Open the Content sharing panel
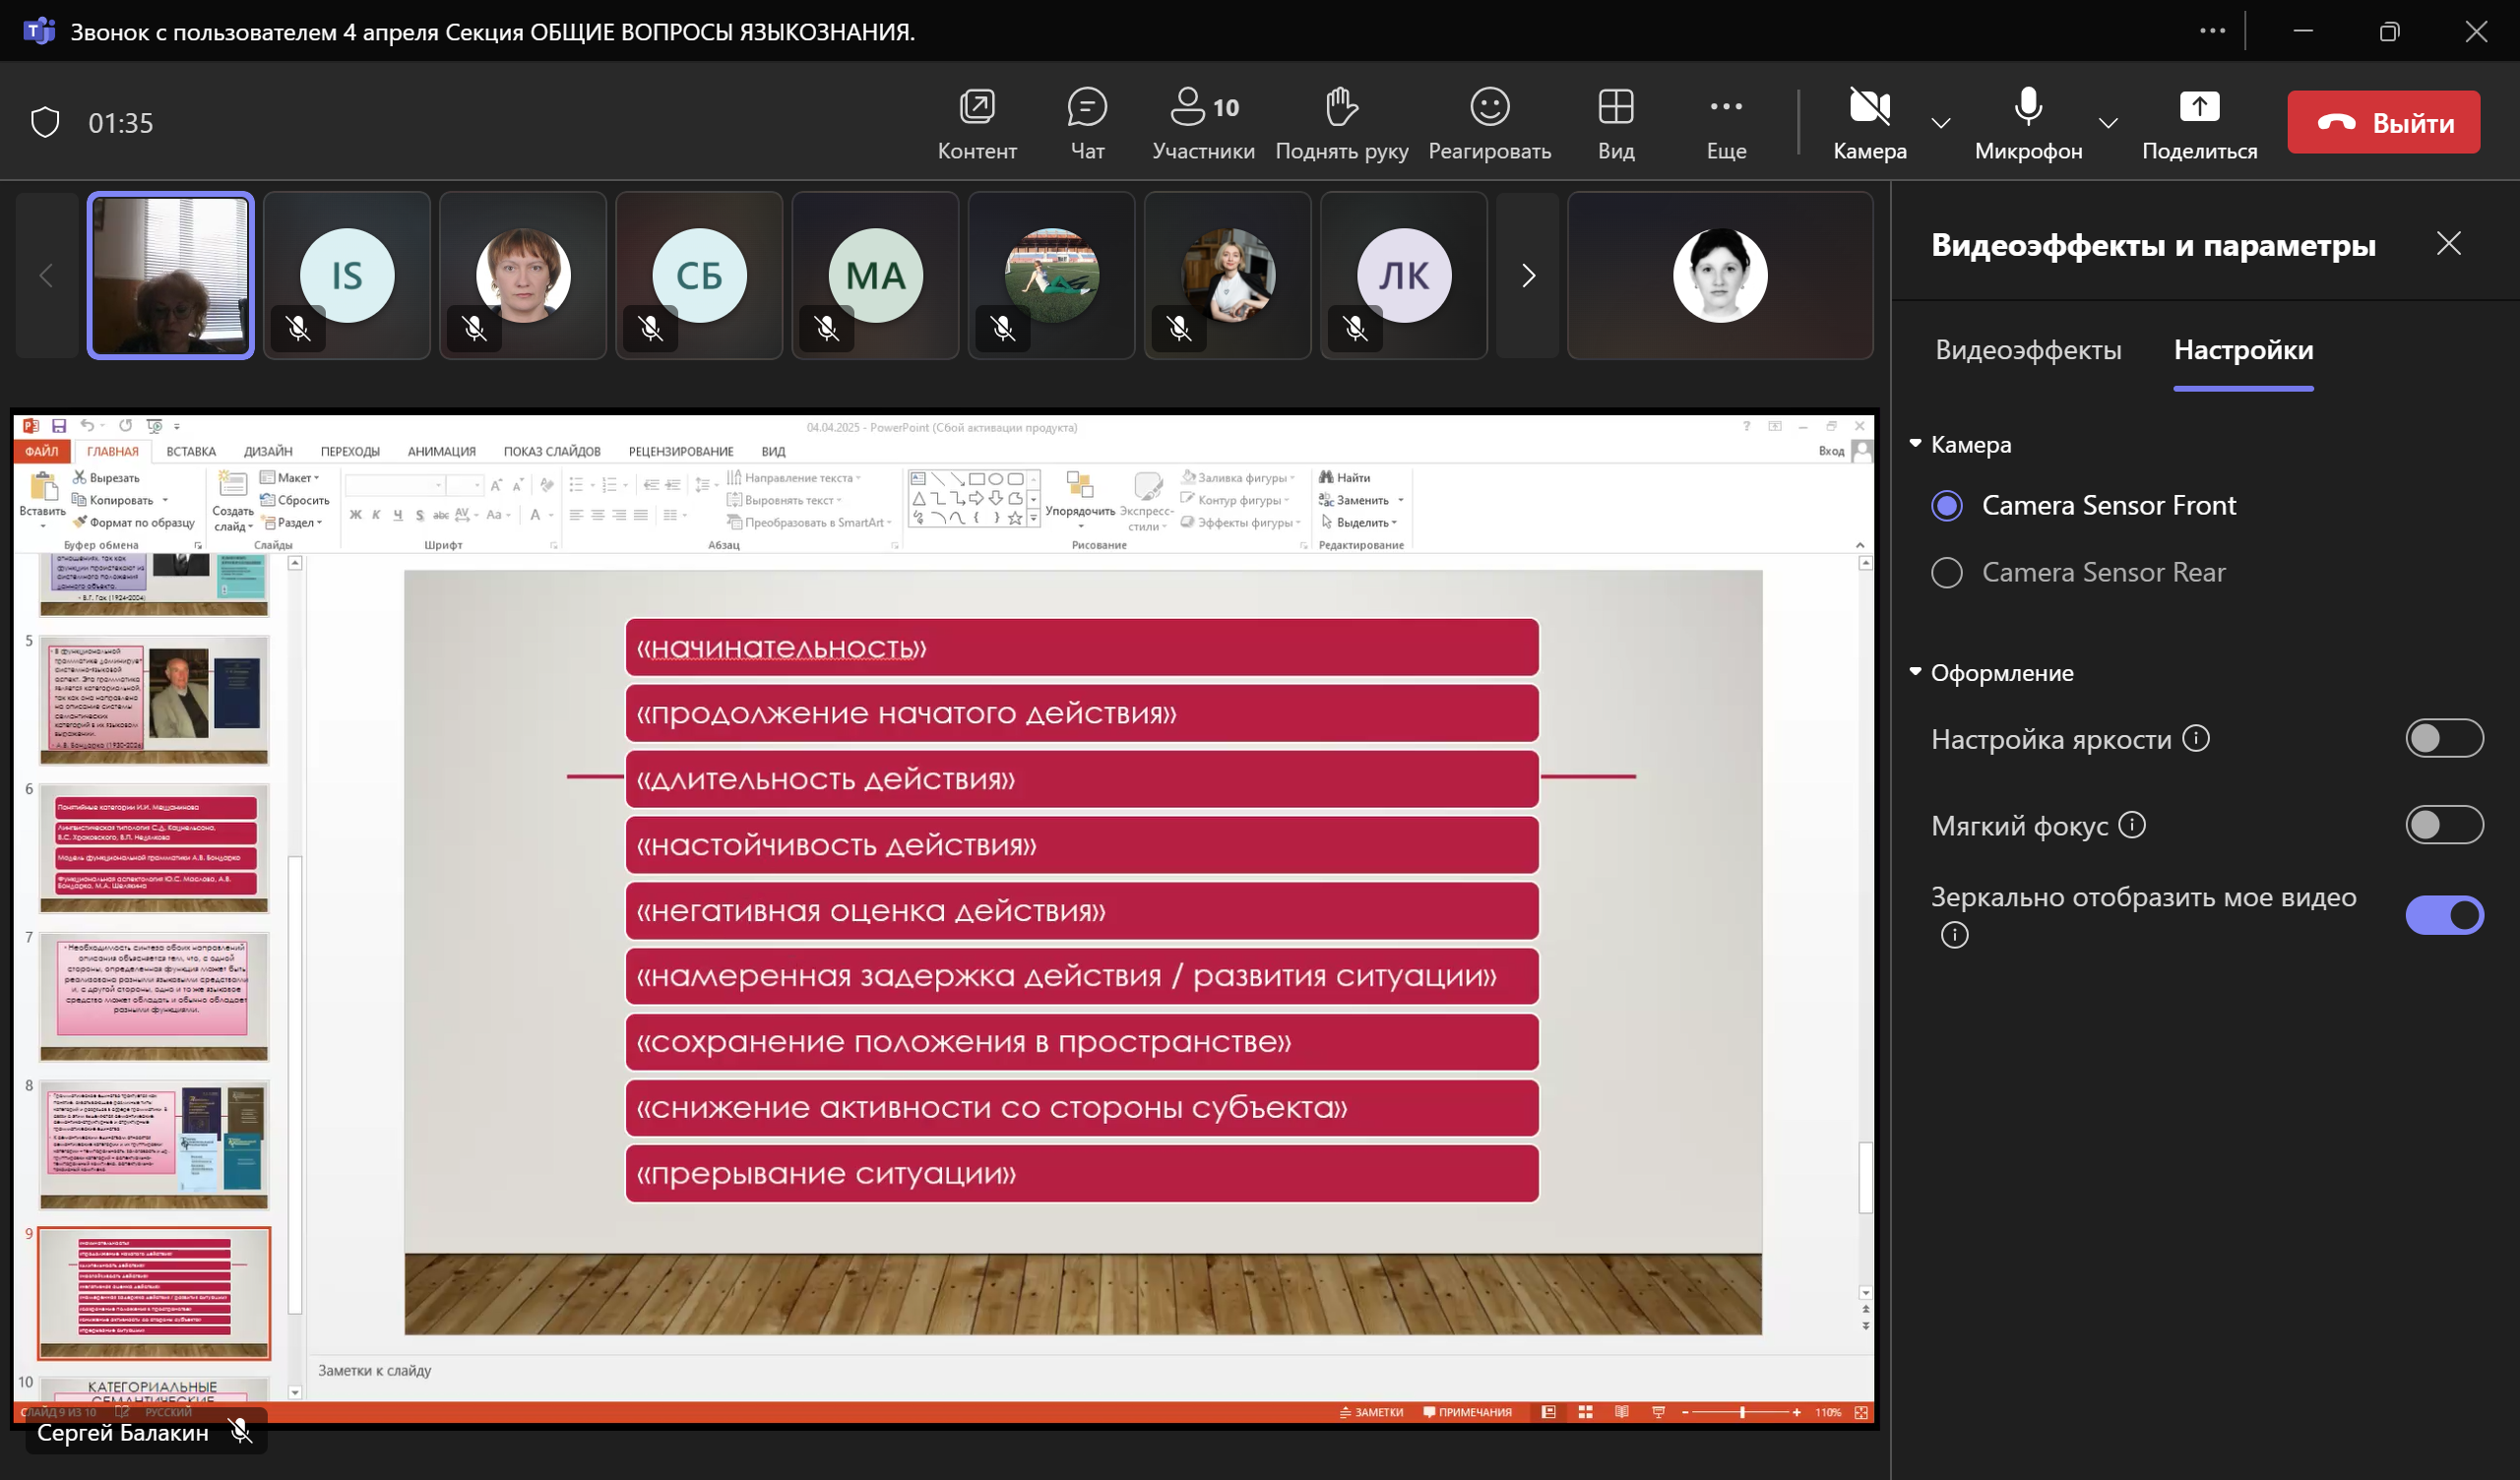 point(977,123)
